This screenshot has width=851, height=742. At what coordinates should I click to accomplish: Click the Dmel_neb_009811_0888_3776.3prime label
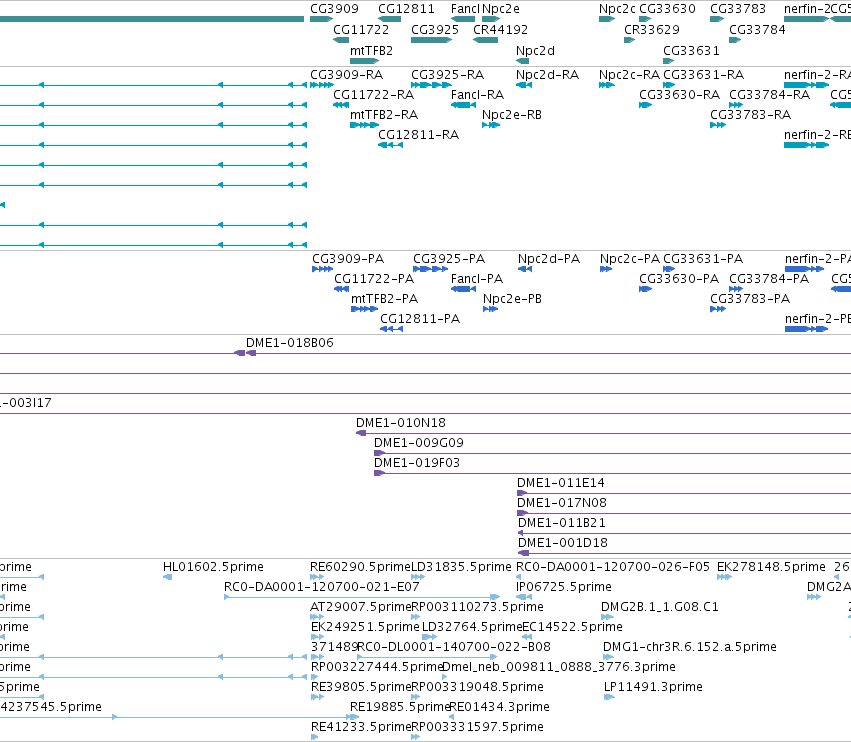tap(559, 667)
